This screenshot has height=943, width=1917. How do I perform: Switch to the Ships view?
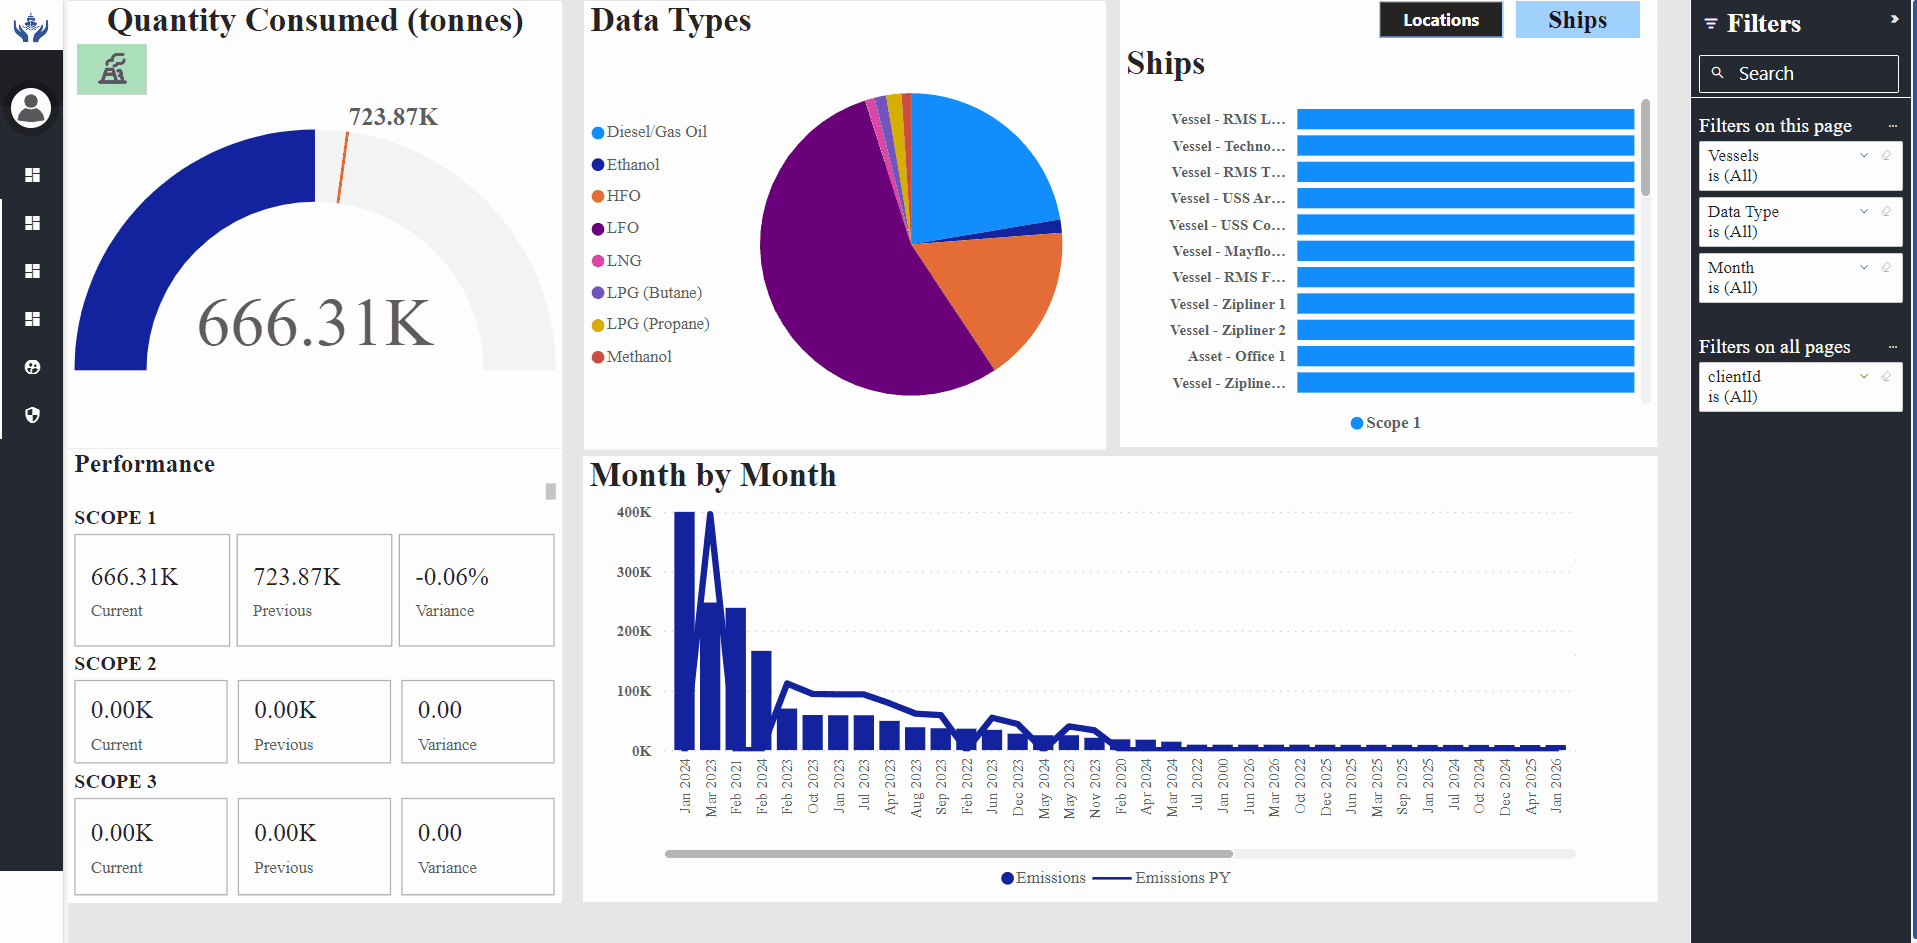tap(1577, 20)
